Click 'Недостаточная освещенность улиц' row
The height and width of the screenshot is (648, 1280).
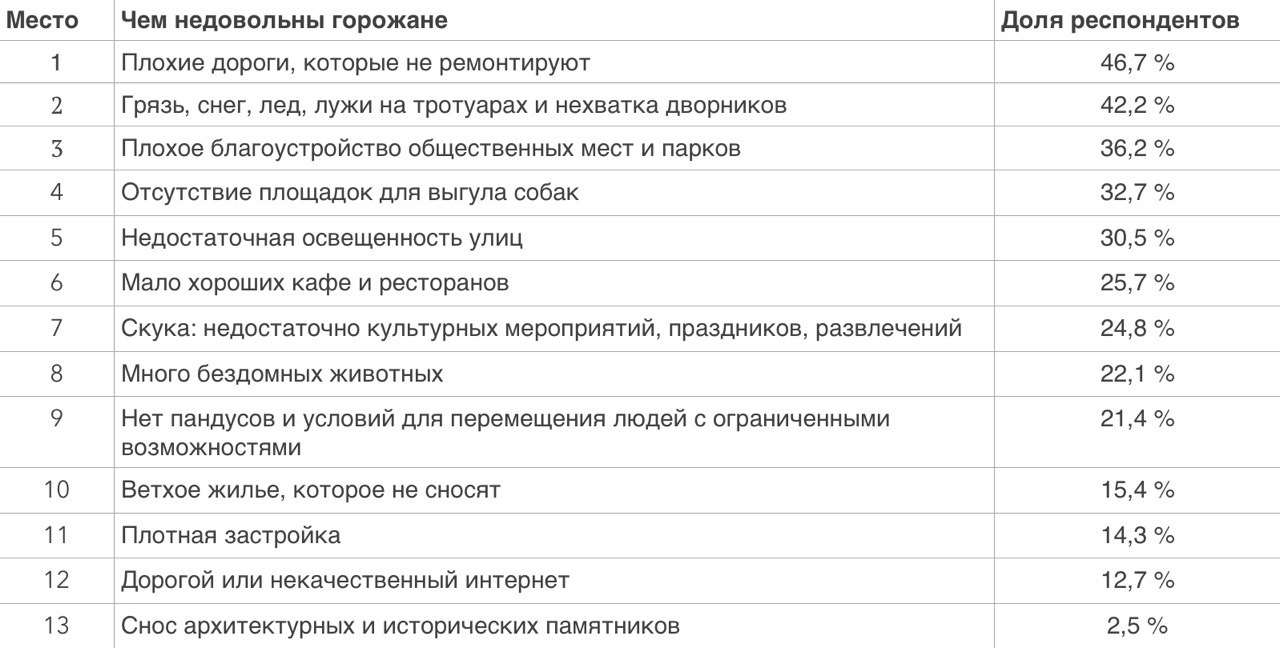click(321, 238)
